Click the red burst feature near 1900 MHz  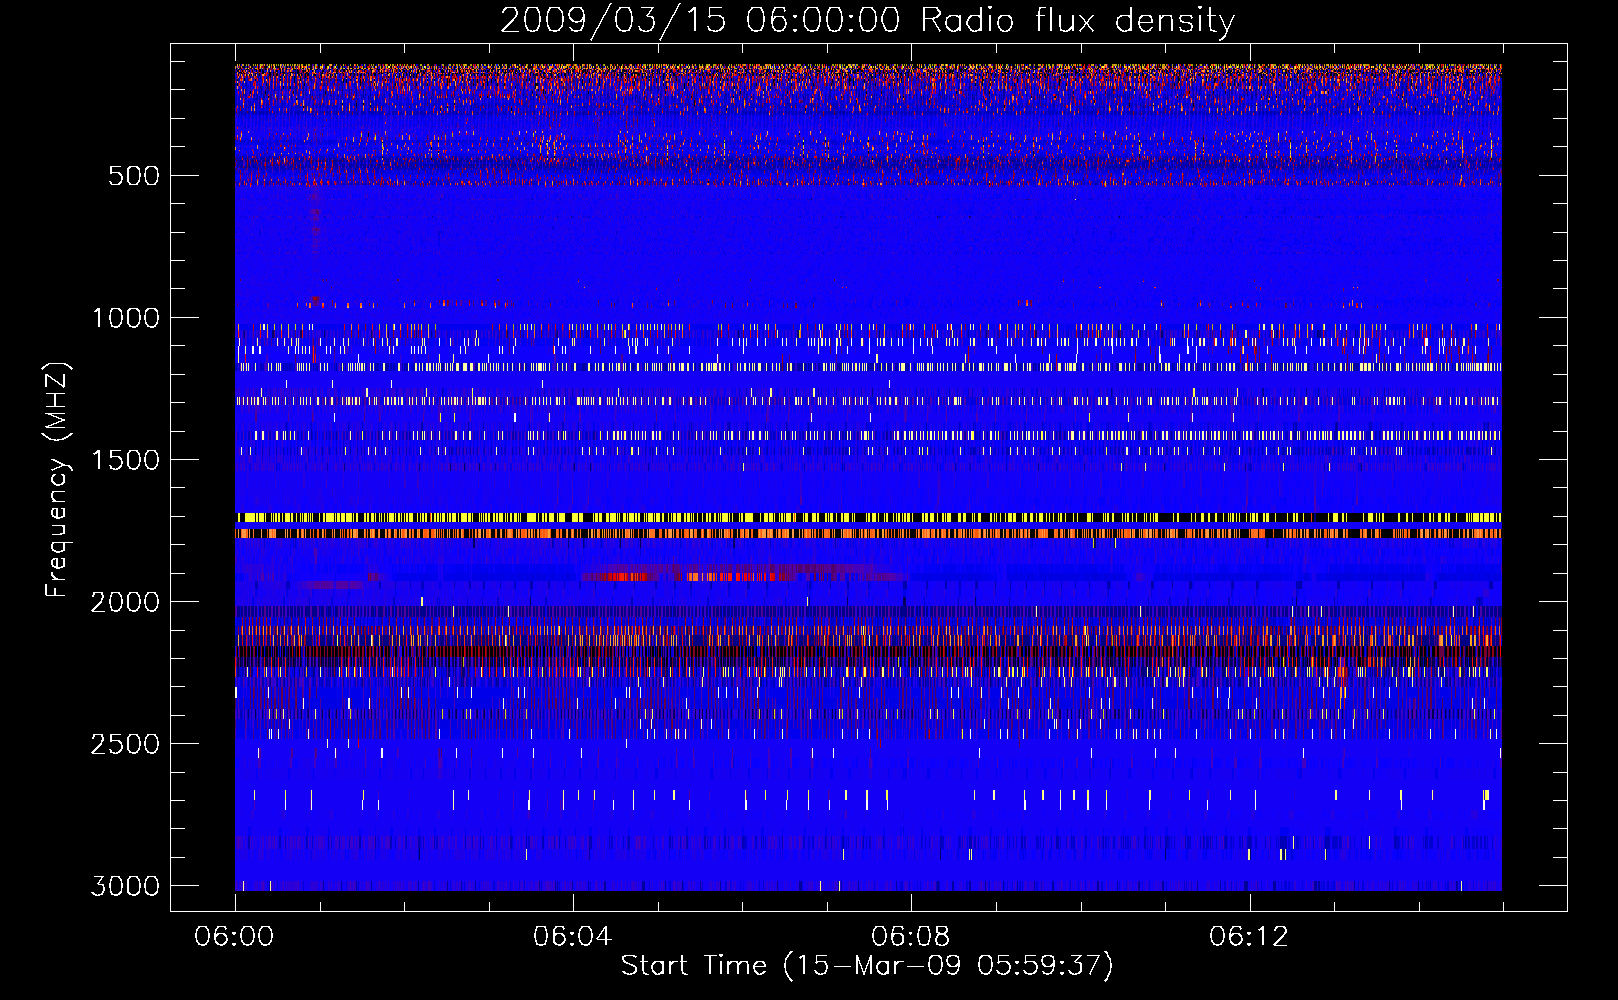740,574
